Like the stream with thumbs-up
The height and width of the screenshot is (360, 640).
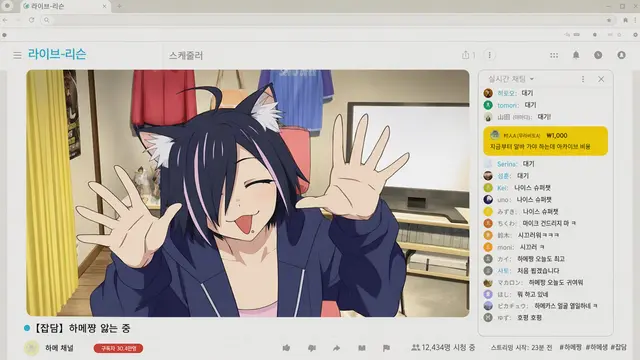coord(286,348)
